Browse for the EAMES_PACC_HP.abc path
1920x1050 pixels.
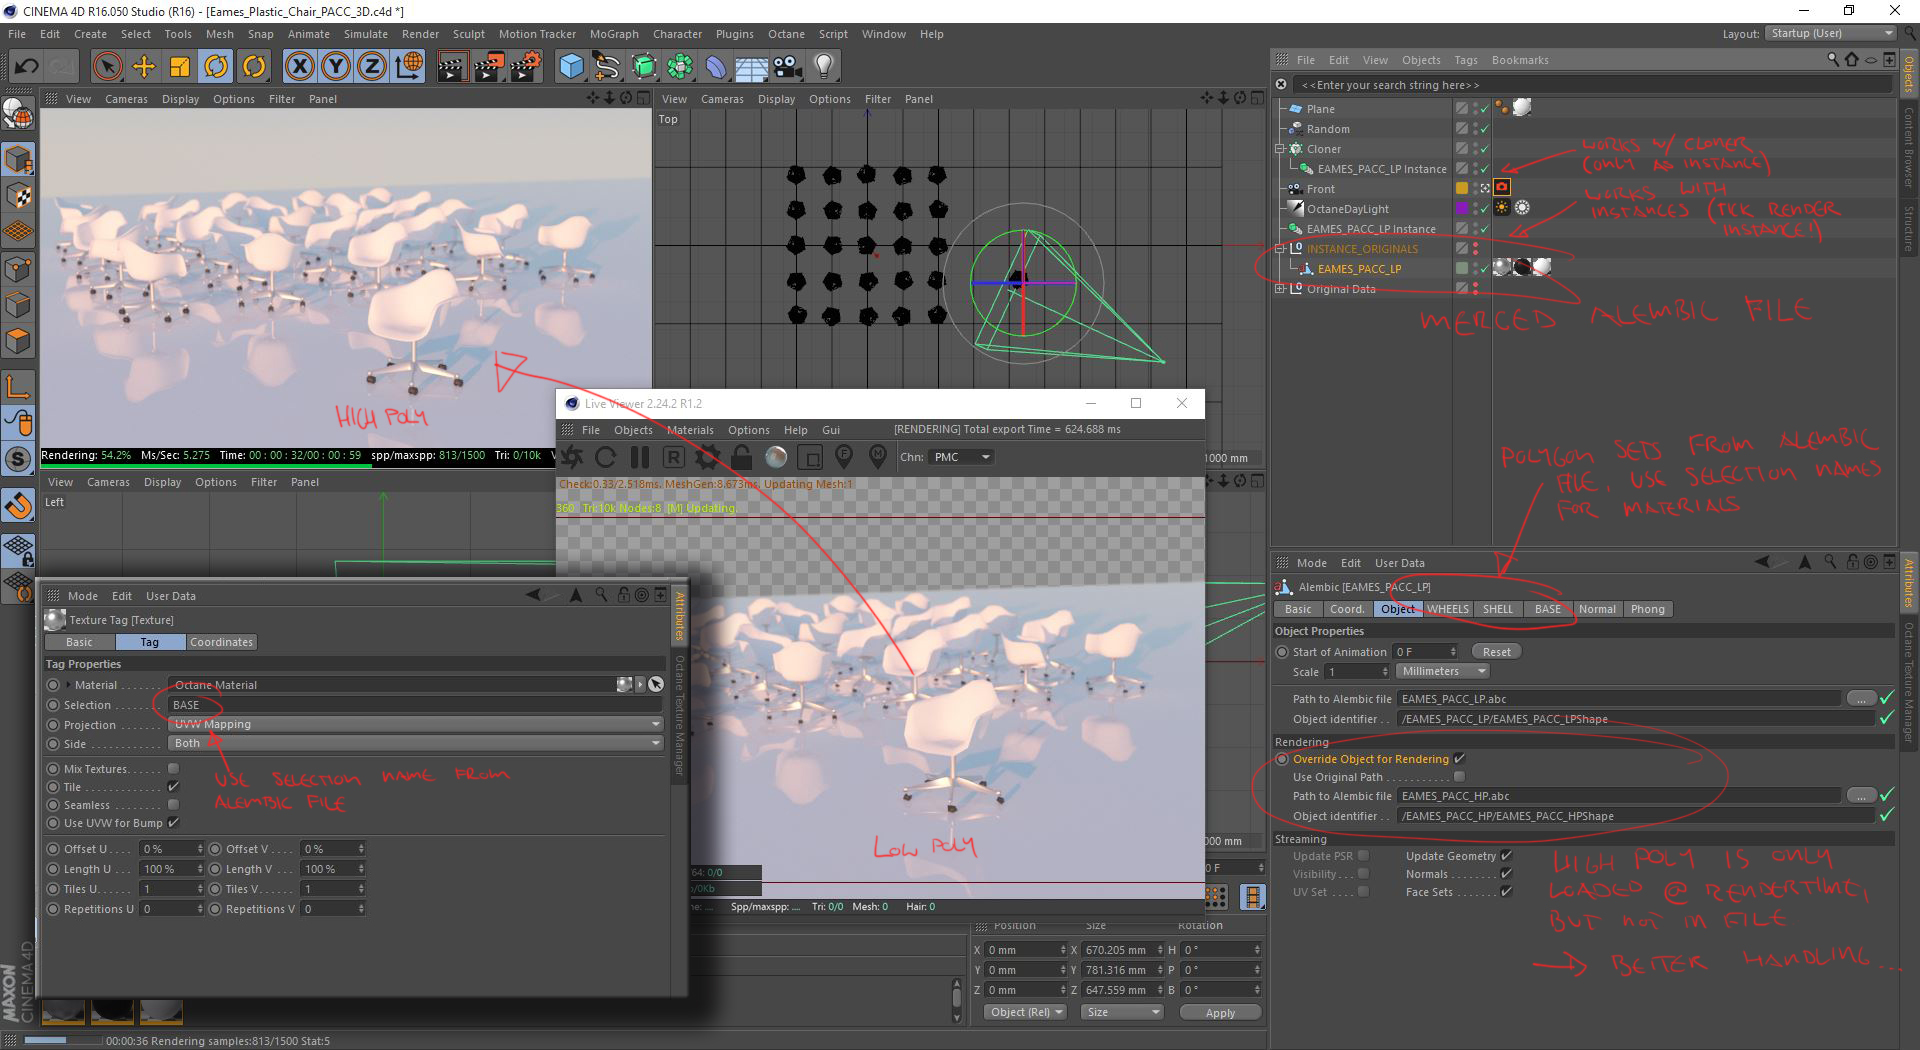pyautogui.click(x=1860, y=795)
